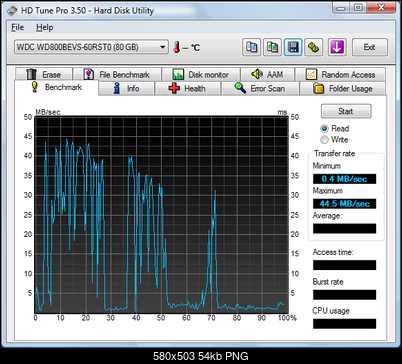Switch to the AAM tab

click(268, 74)
